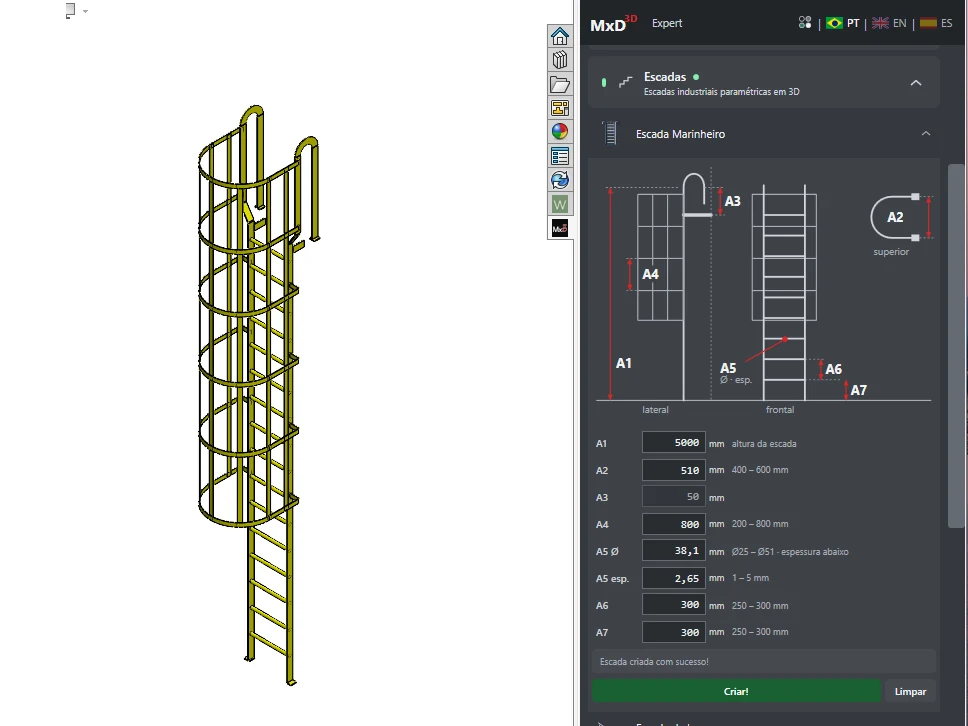Viewport: 968px width, 726px height.
Task: Click the ladder icon beside Escada Marinheiro
Action: (611, 133)
